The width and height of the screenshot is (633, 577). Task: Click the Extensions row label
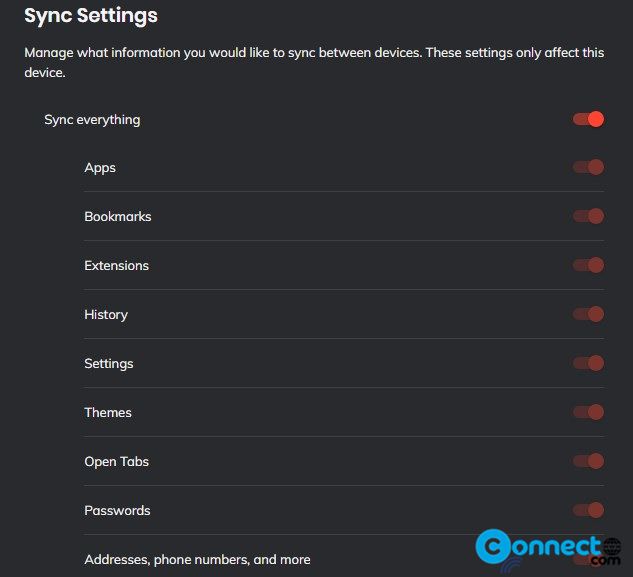point(117,266)
